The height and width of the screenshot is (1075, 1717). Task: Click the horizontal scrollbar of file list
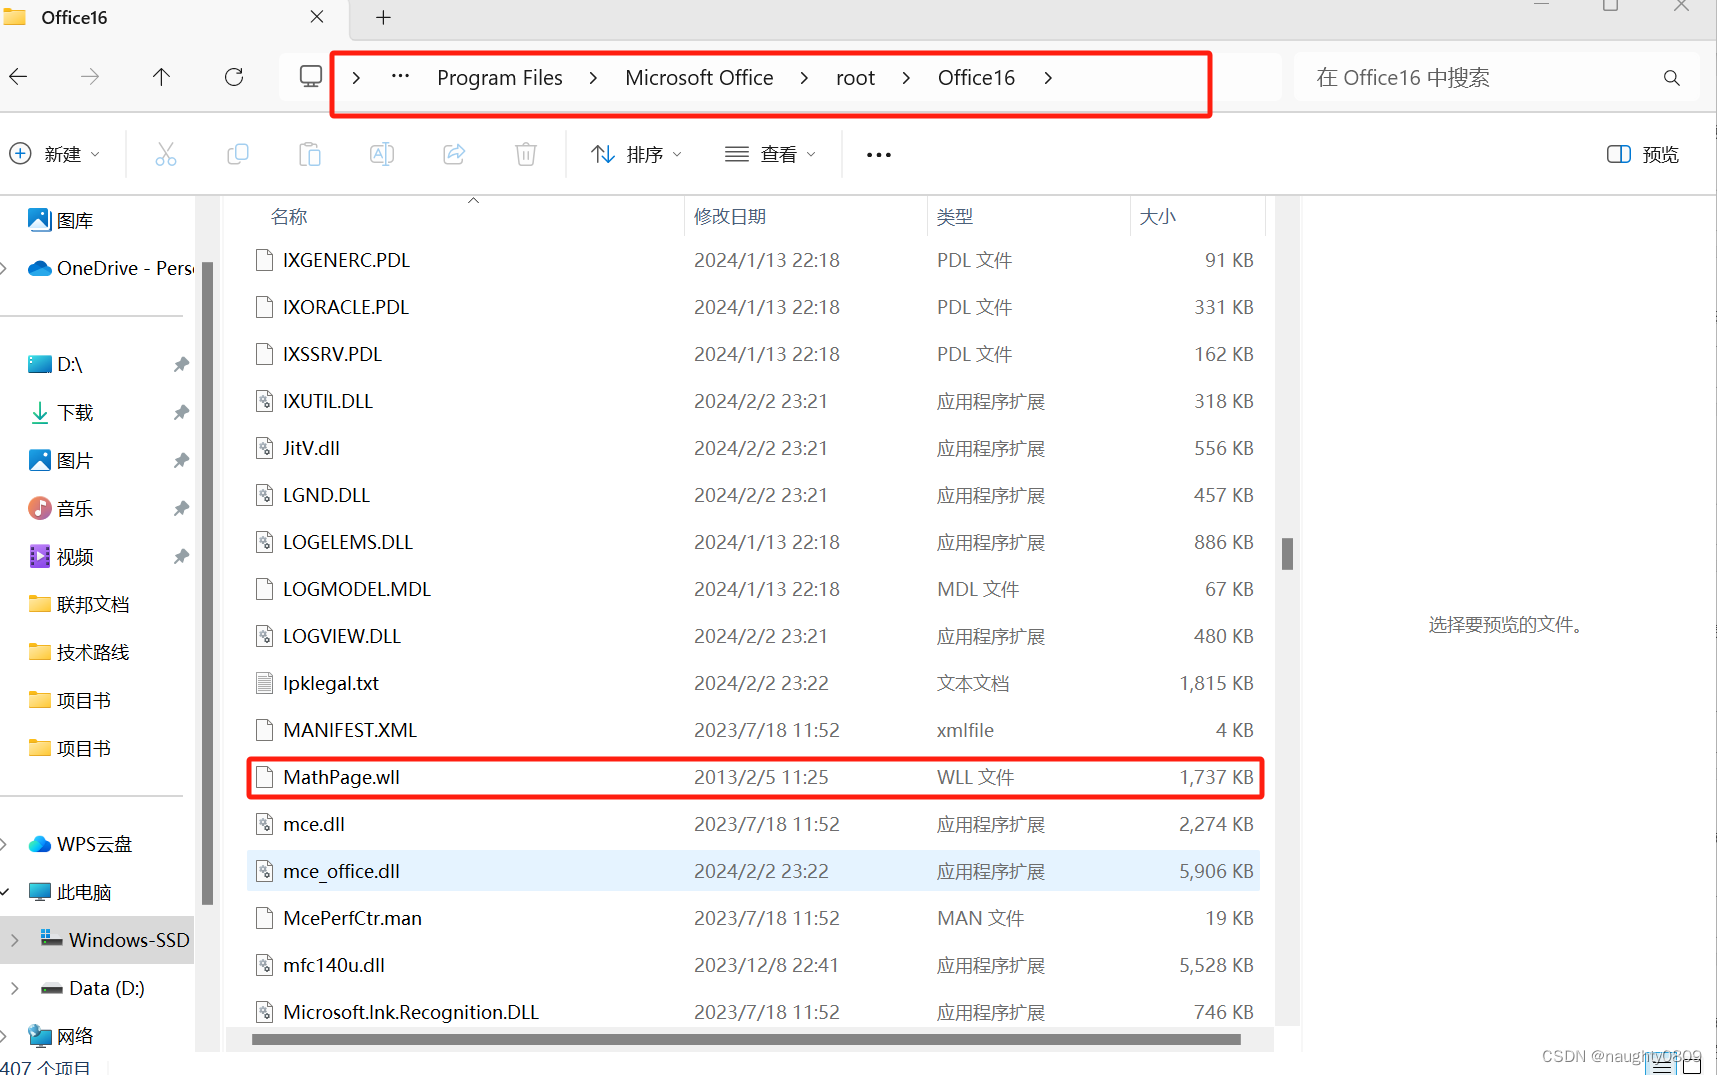[x=746, y=1039]
